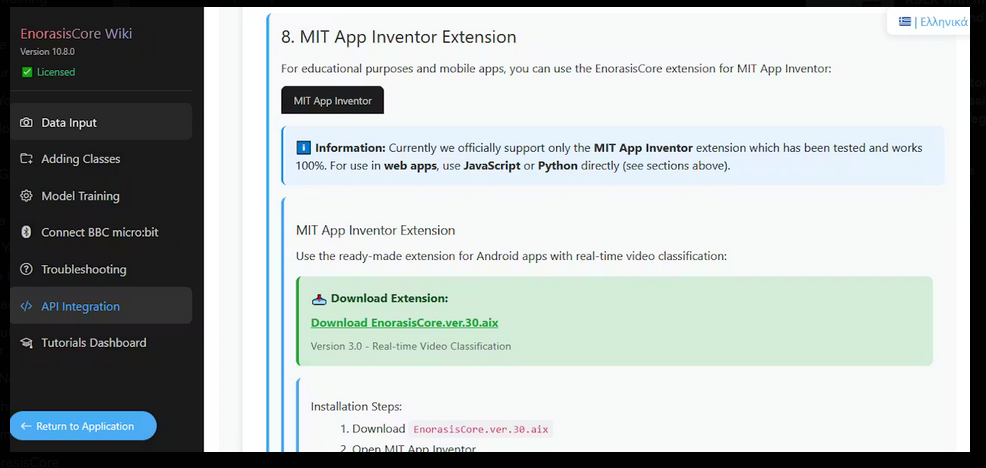Screen dimensions: 986x468
Task: Click the download icon beside Download Extension
Action: [x=319, y=299]
